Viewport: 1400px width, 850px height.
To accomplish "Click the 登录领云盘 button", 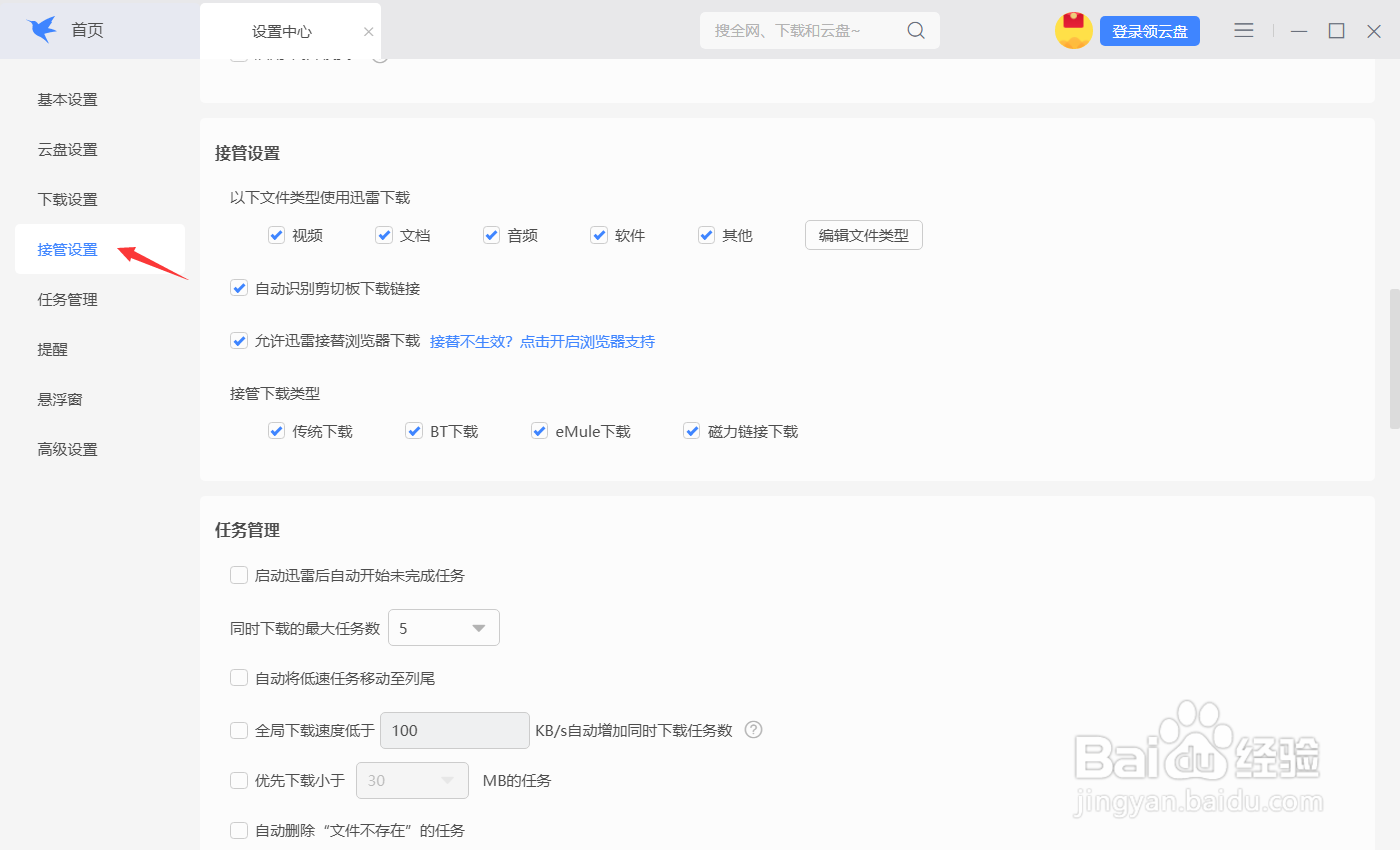I will pos(1150,31).
